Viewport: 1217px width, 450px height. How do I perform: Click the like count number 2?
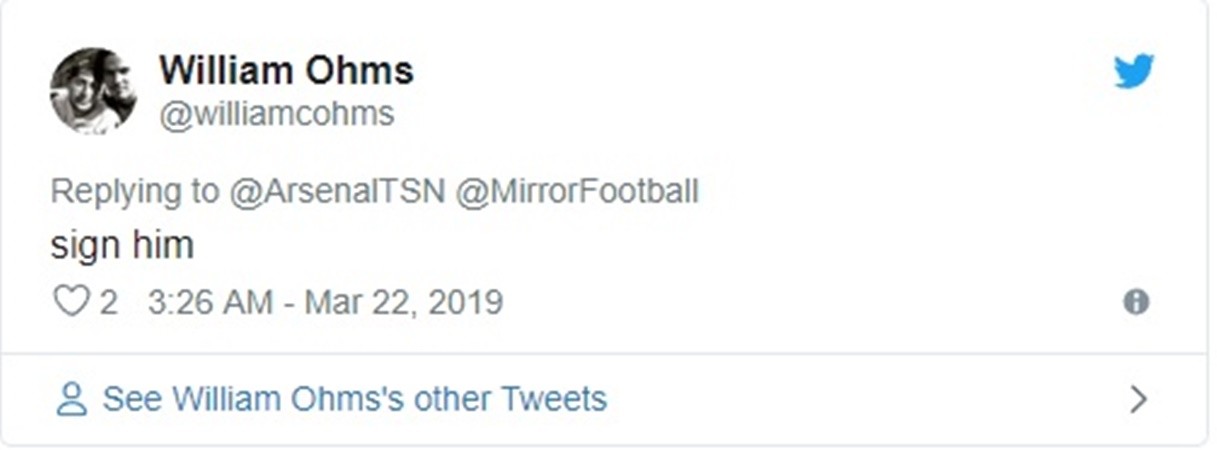[x=108, y=302]
